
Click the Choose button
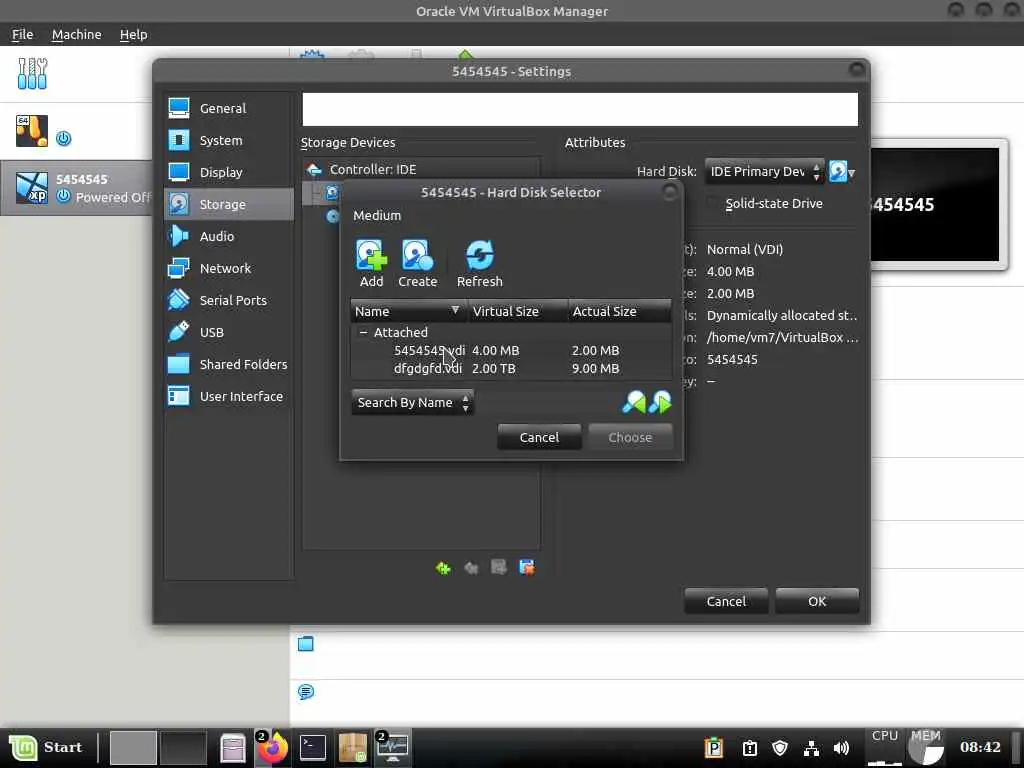point(630,438)
